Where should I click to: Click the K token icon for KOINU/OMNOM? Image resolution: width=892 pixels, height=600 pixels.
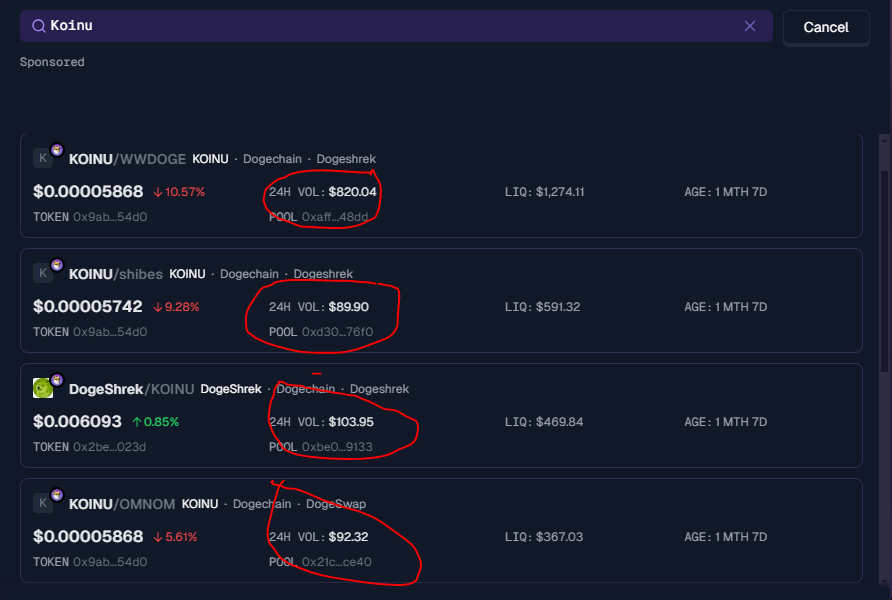pyautogui.click(x=43, y=503)
